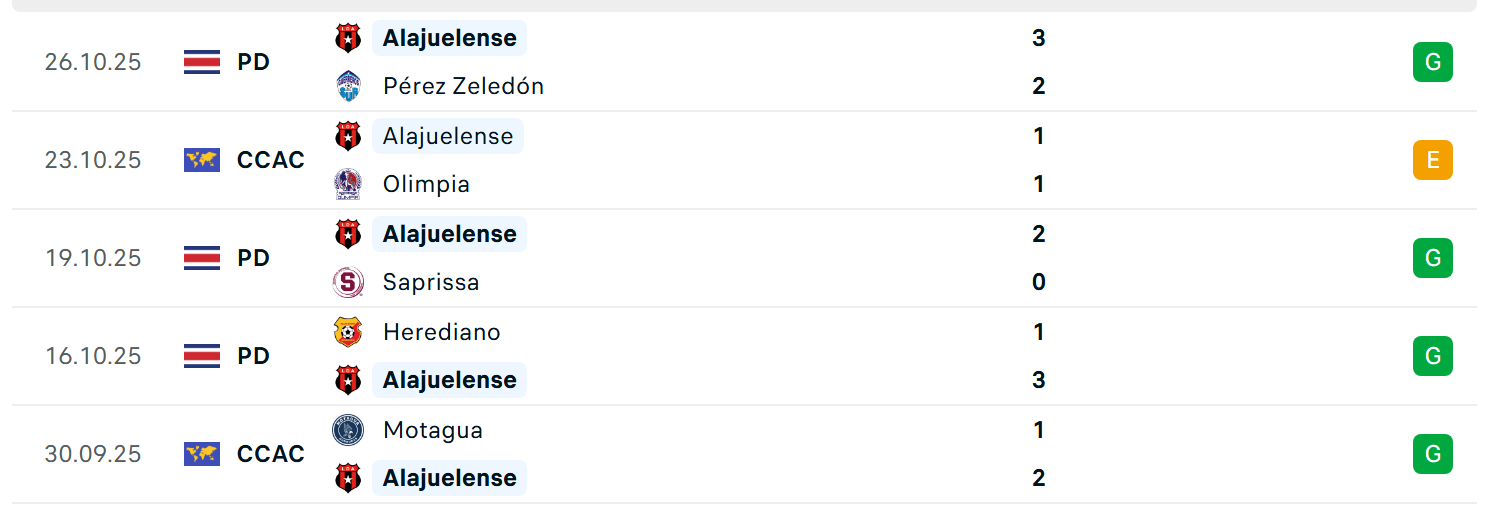Click Alajuelense crest in 26.10.25 match
This screenshot has width=1496, height=507.
click(348, 38)
